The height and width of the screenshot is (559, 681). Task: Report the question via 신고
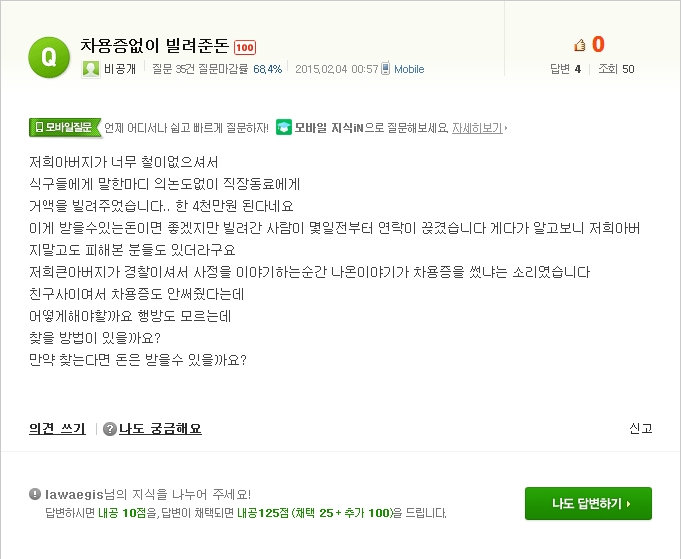click(641, 429)
